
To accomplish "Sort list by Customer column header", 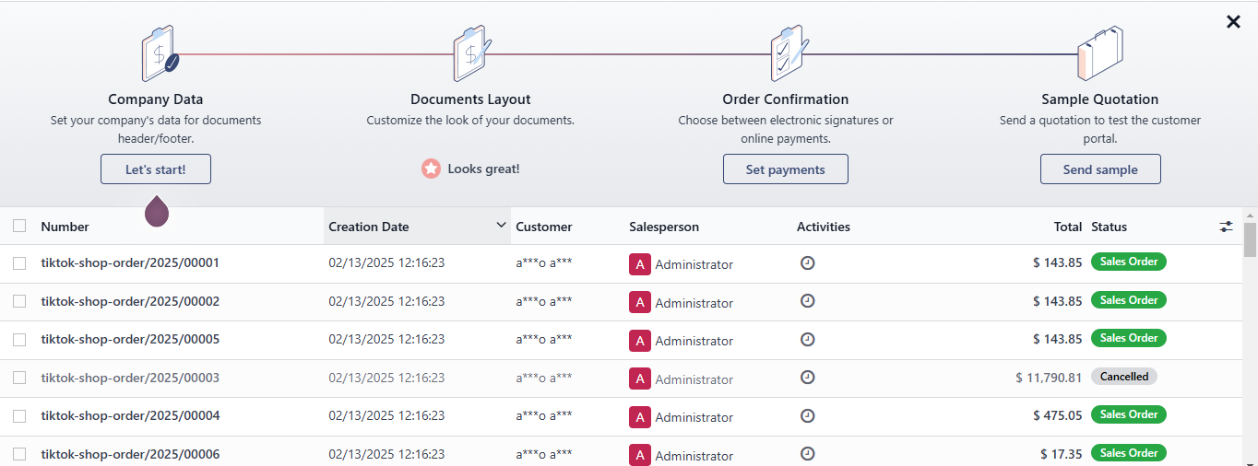I will (544, 227).
